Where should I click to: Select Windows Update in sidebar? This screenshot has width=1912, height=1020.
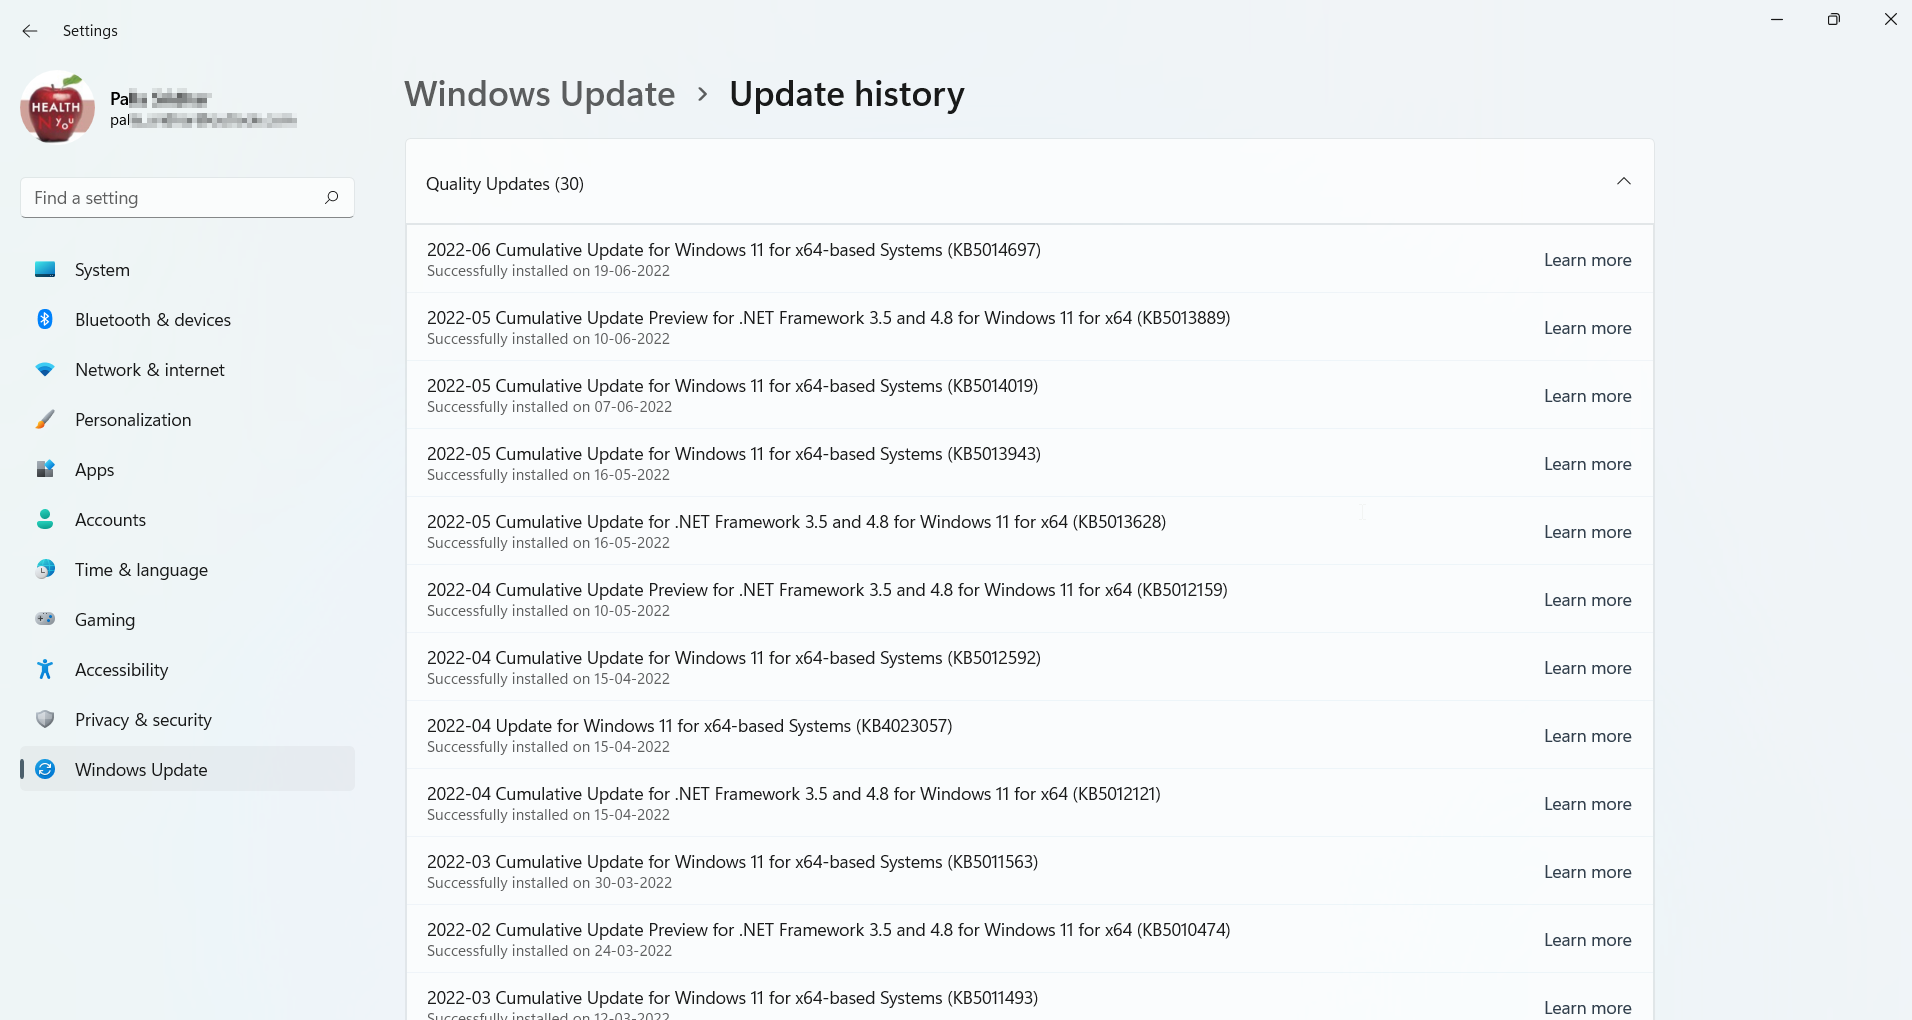pos(141,770)
